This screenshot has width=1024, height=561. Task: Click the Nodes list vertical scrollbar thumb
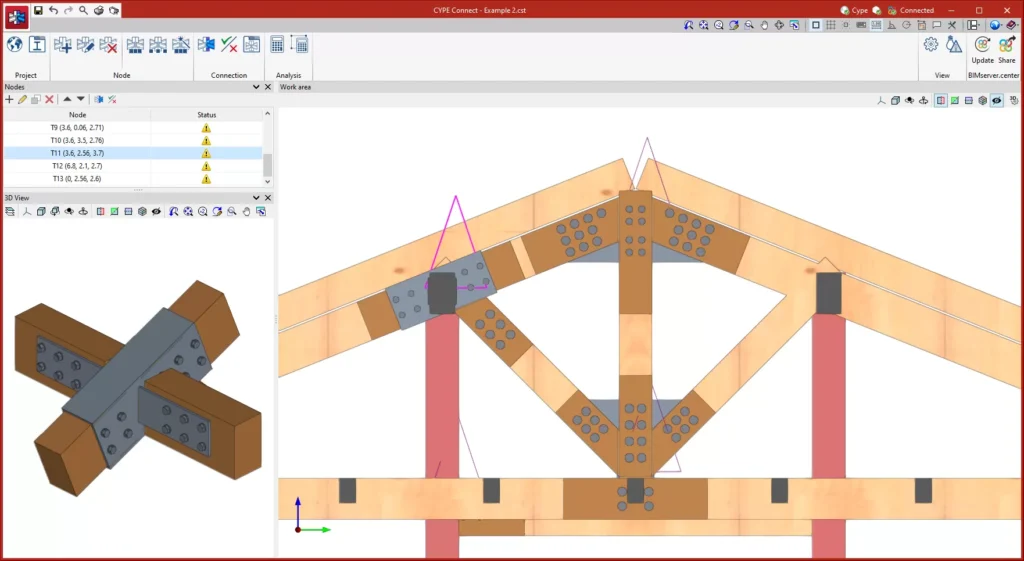coord(267,164)
